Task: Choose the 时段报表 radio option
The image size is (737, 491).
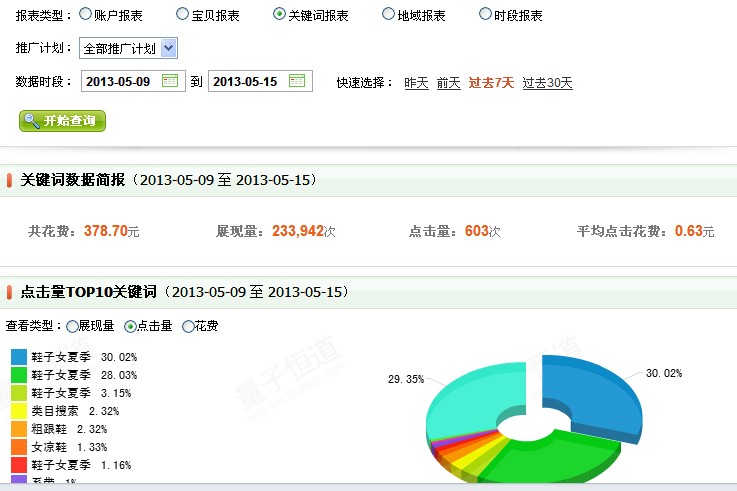Action: click(x=485, y=15)
